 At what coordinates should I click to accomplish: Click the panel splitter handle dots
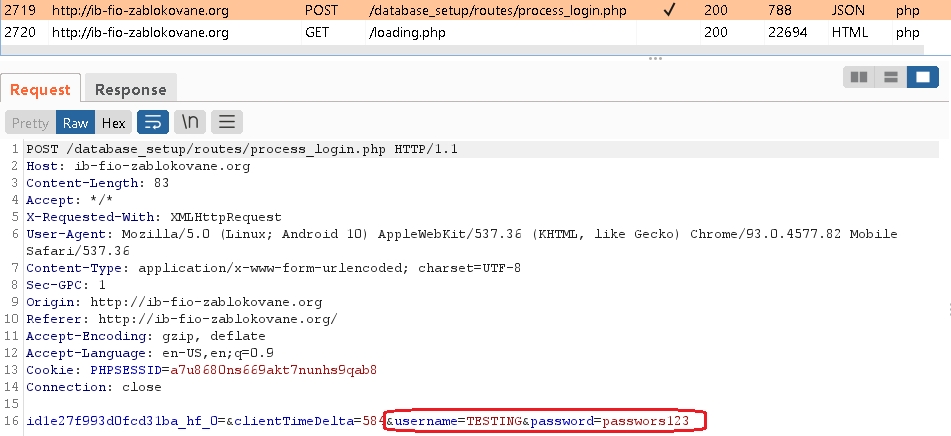click(655, 58)
